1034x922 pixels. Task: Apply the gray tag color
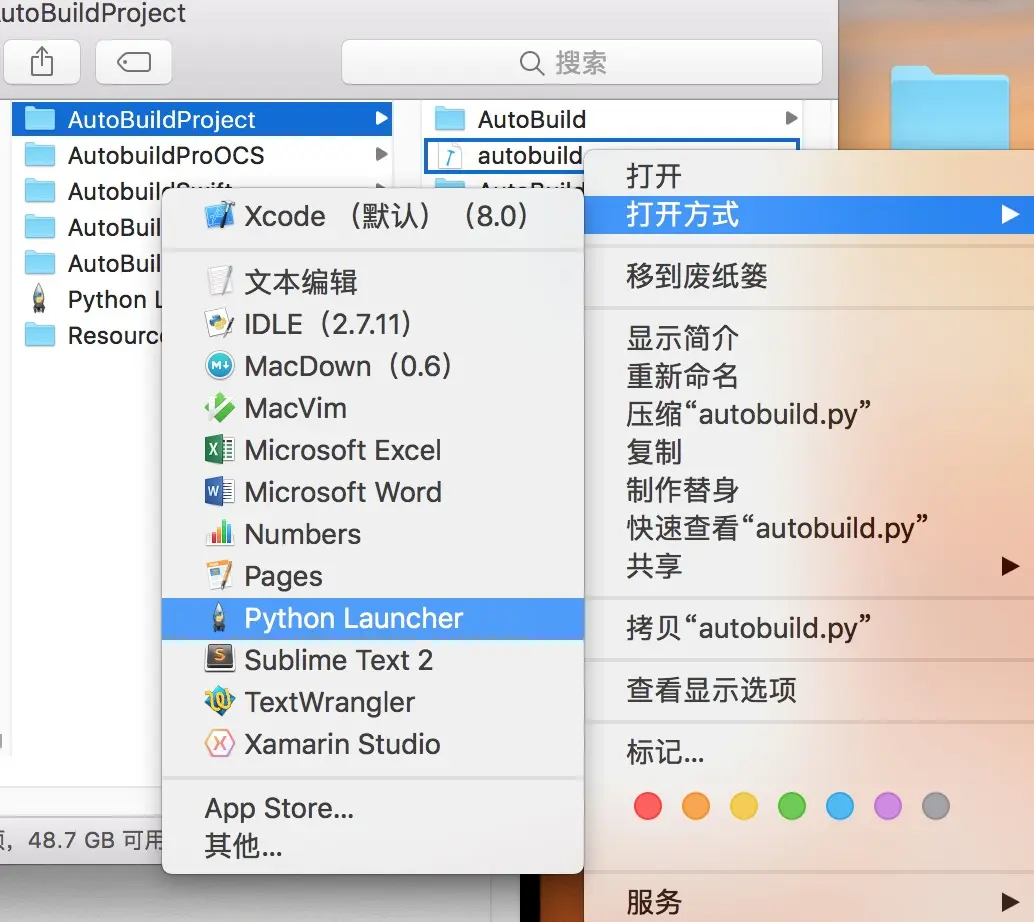coord(936,806)
